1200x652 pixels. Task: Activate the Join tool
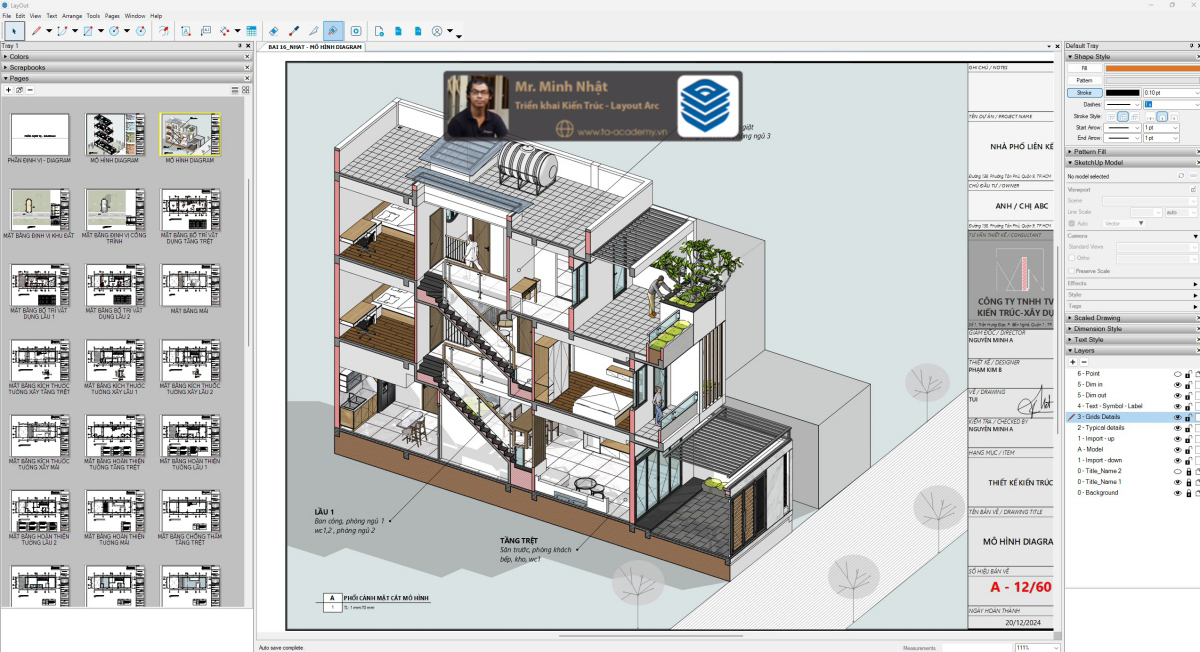(x=333, y=31)
